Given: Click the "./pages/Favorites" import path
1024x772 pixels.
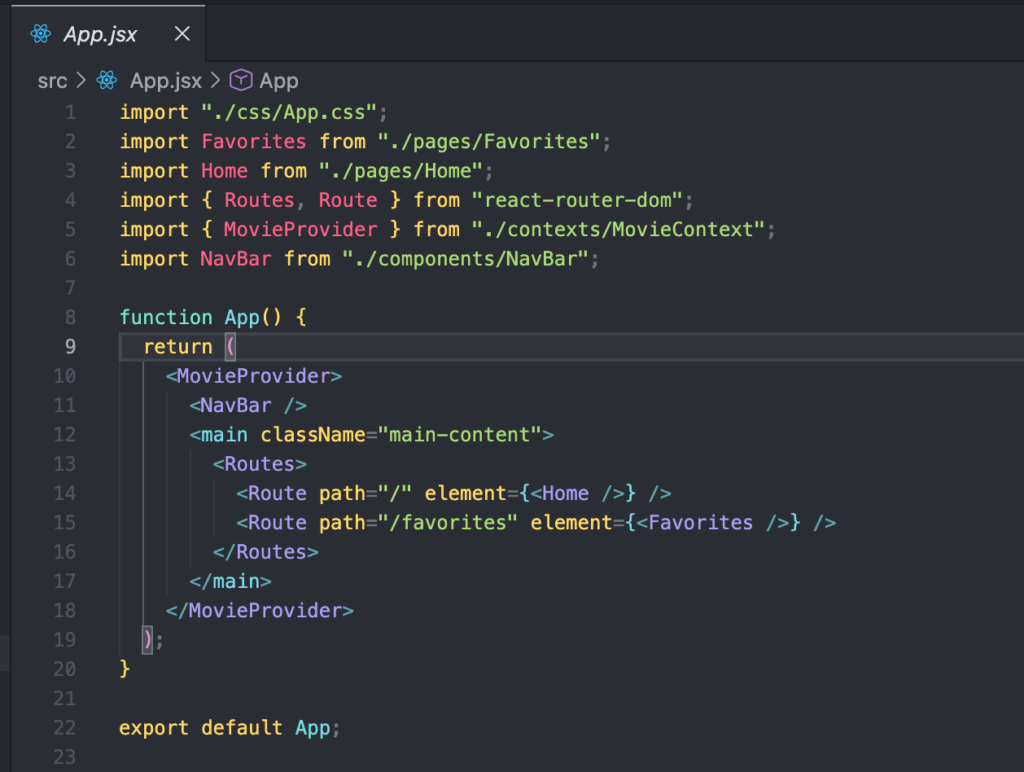Looking at the screenshot, I should pyautogui.click(x=489, y=142).
